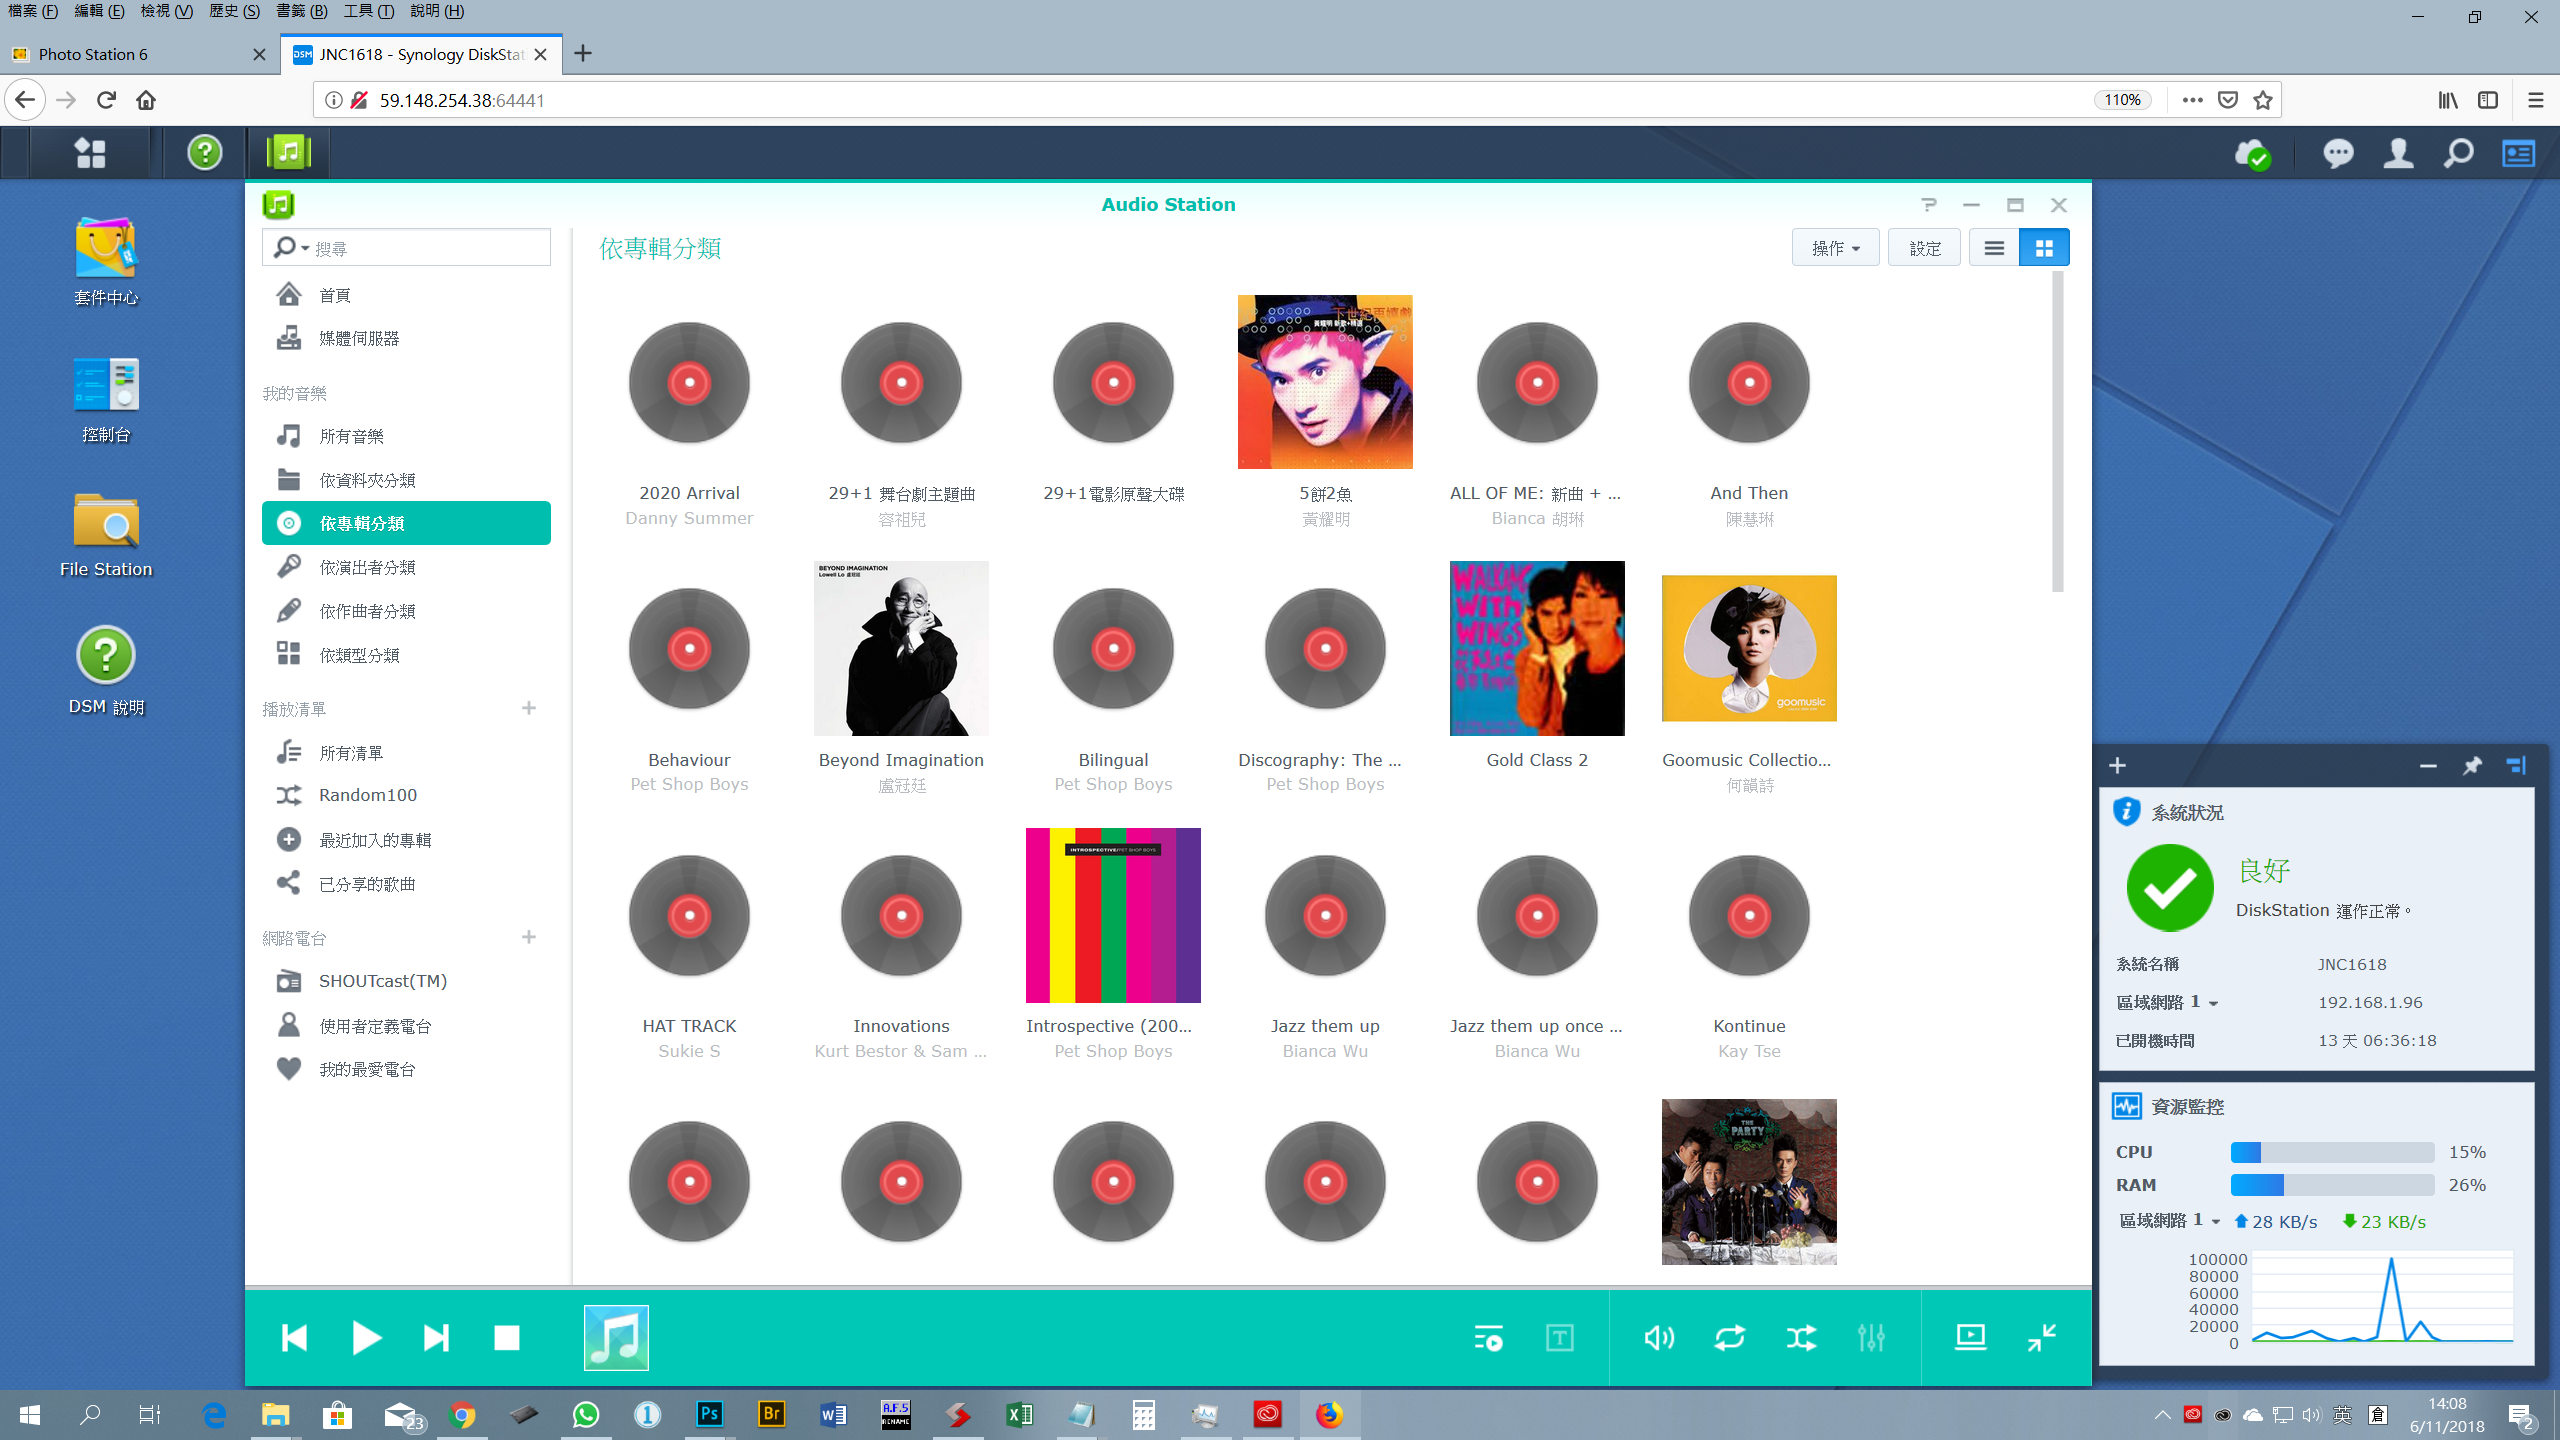Skip to previous track
This screenshot has width=2560, height=1440.
point(294,1338)
